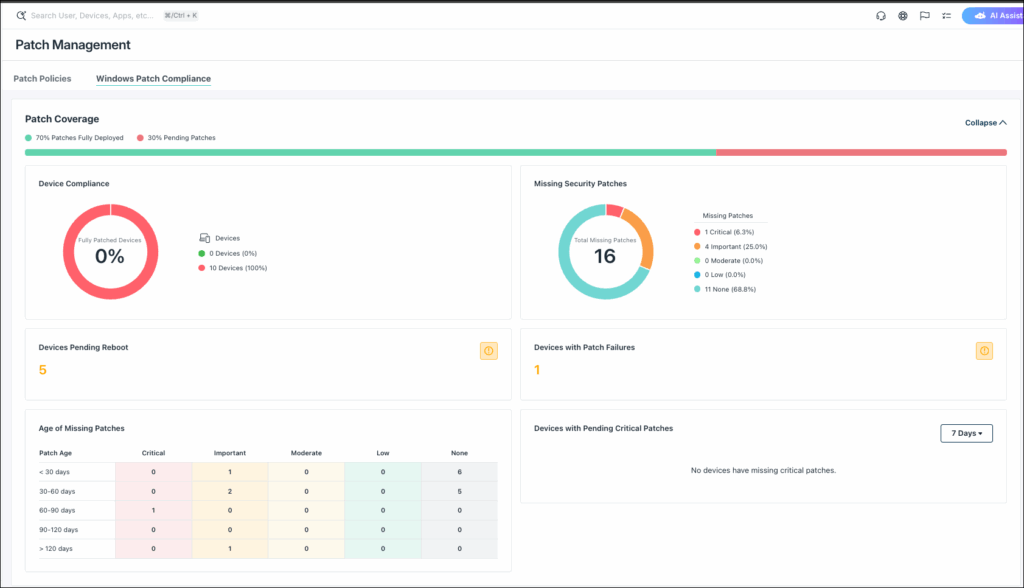Image resolution: width=1024 pixels, height=588 pixels.
Task: Collapse the Patch Coverage section
Action: tap(985, 123)
